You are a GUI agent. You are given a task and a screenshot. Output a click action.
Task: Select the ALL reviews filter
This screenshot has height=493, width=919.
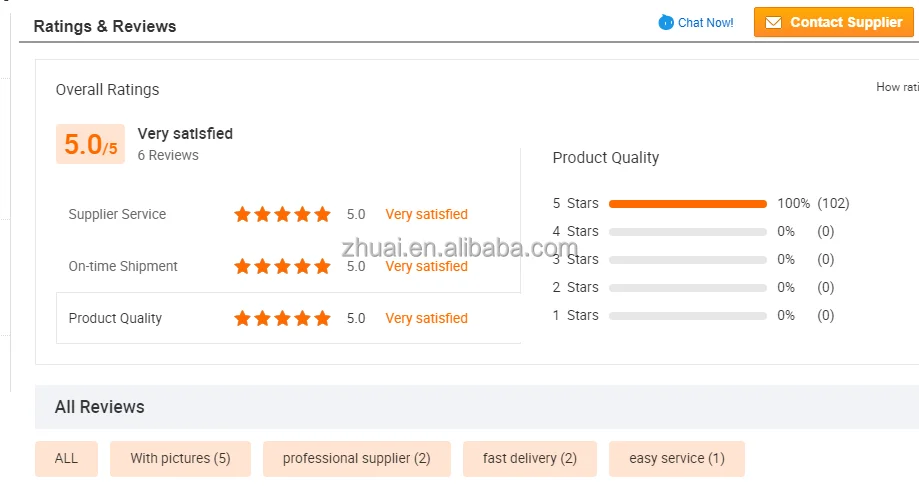tap(66, 458)
